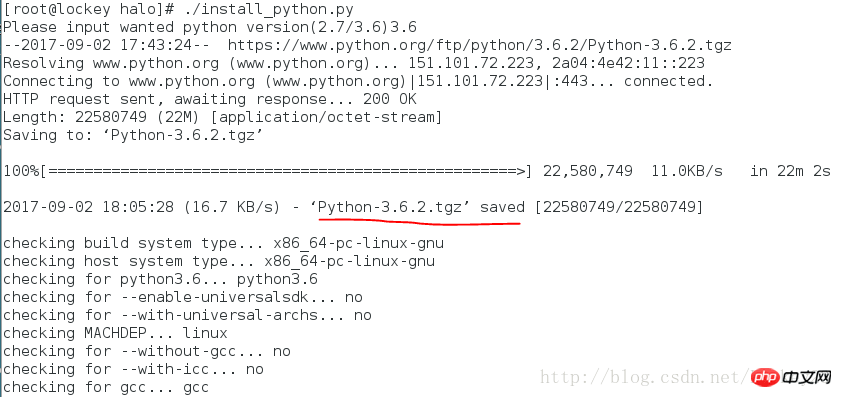Click the blog.csdn.net watermark URL
Screen dimensions: 842x397
tap(644, 377)
